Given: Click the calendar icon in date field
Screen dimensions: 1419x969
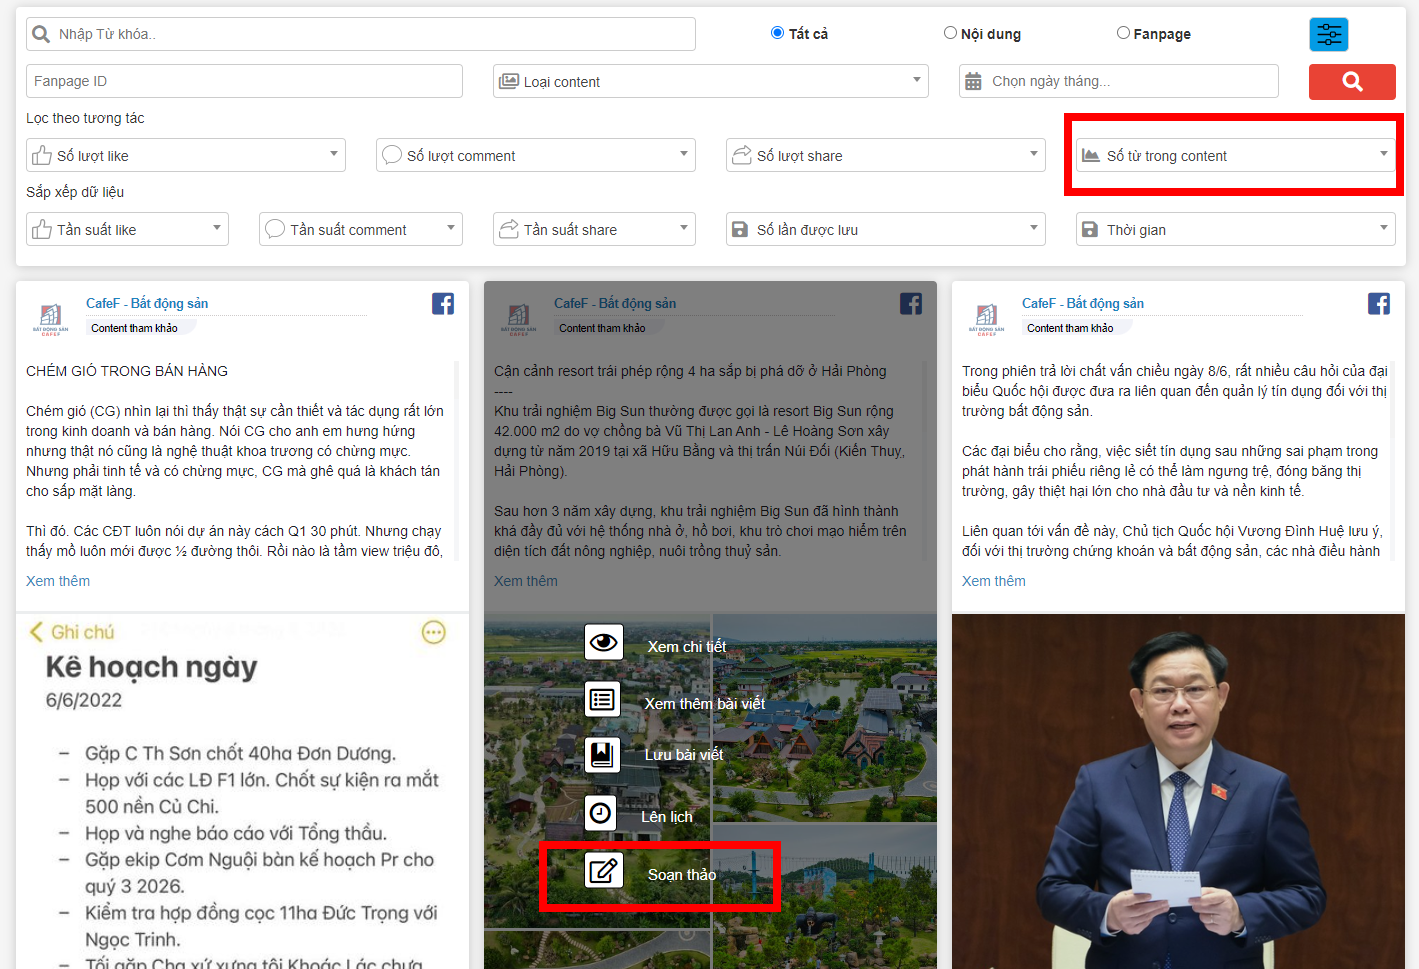Looking at the screenshot, I should click(x=973, y=81).
